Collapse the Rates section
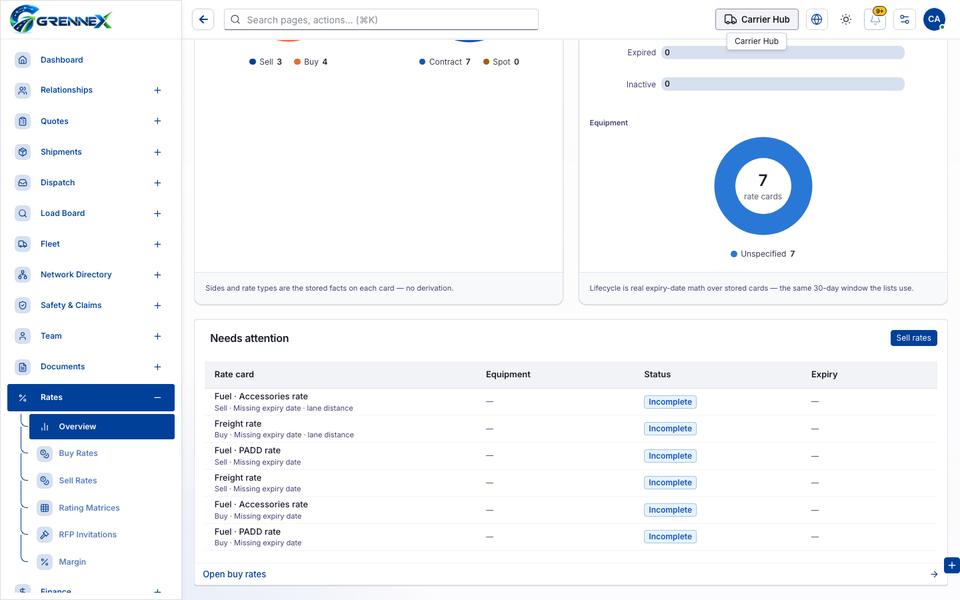The image size is (960, 600). pos(157,397)
